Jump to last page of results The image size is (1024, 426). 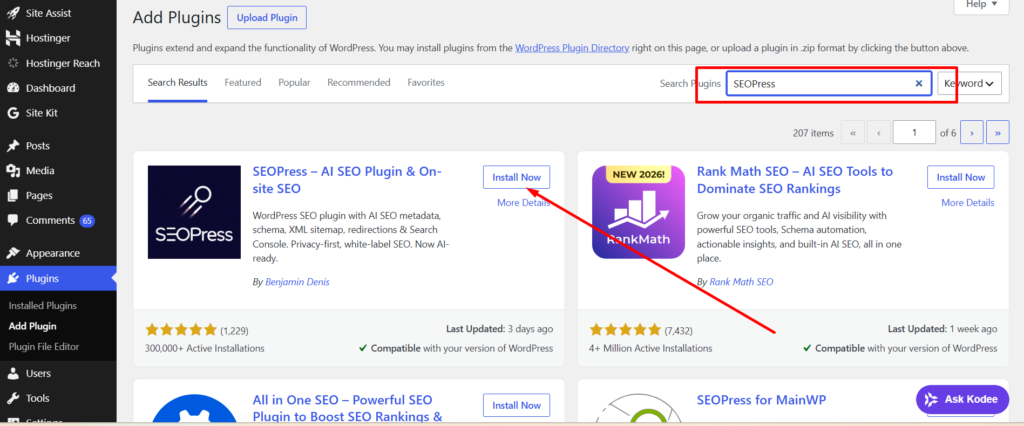point(997,133)
